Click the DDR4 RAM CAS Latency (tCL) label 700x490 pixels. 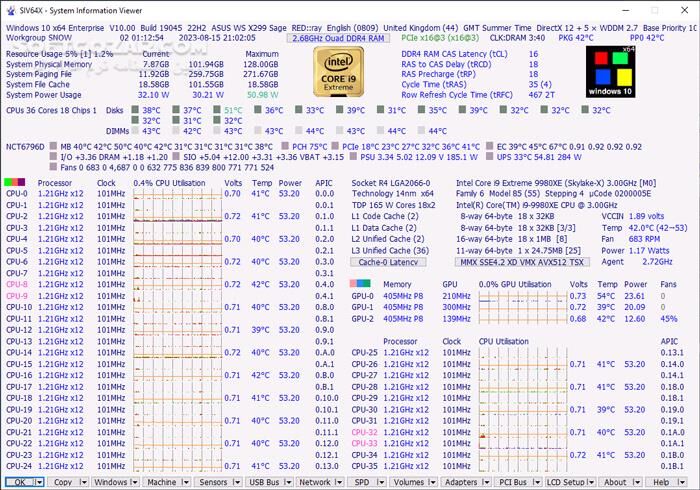(454, 54)
